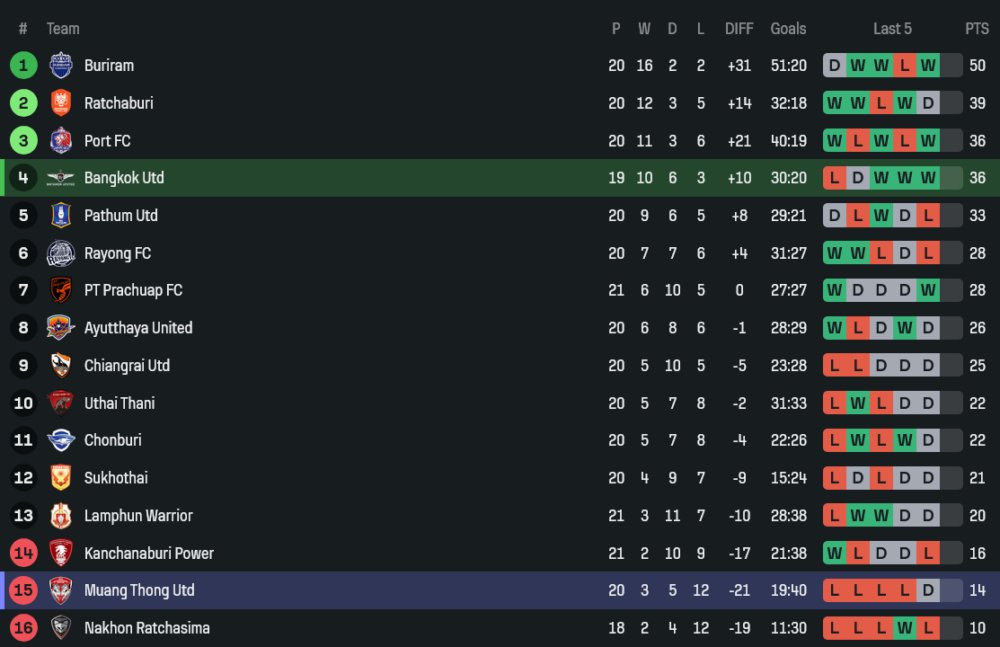The width and height of the screenshot is (1000, 647).
Task: Click the PT Prachuap FC badge
Action: tap(61, 291)
